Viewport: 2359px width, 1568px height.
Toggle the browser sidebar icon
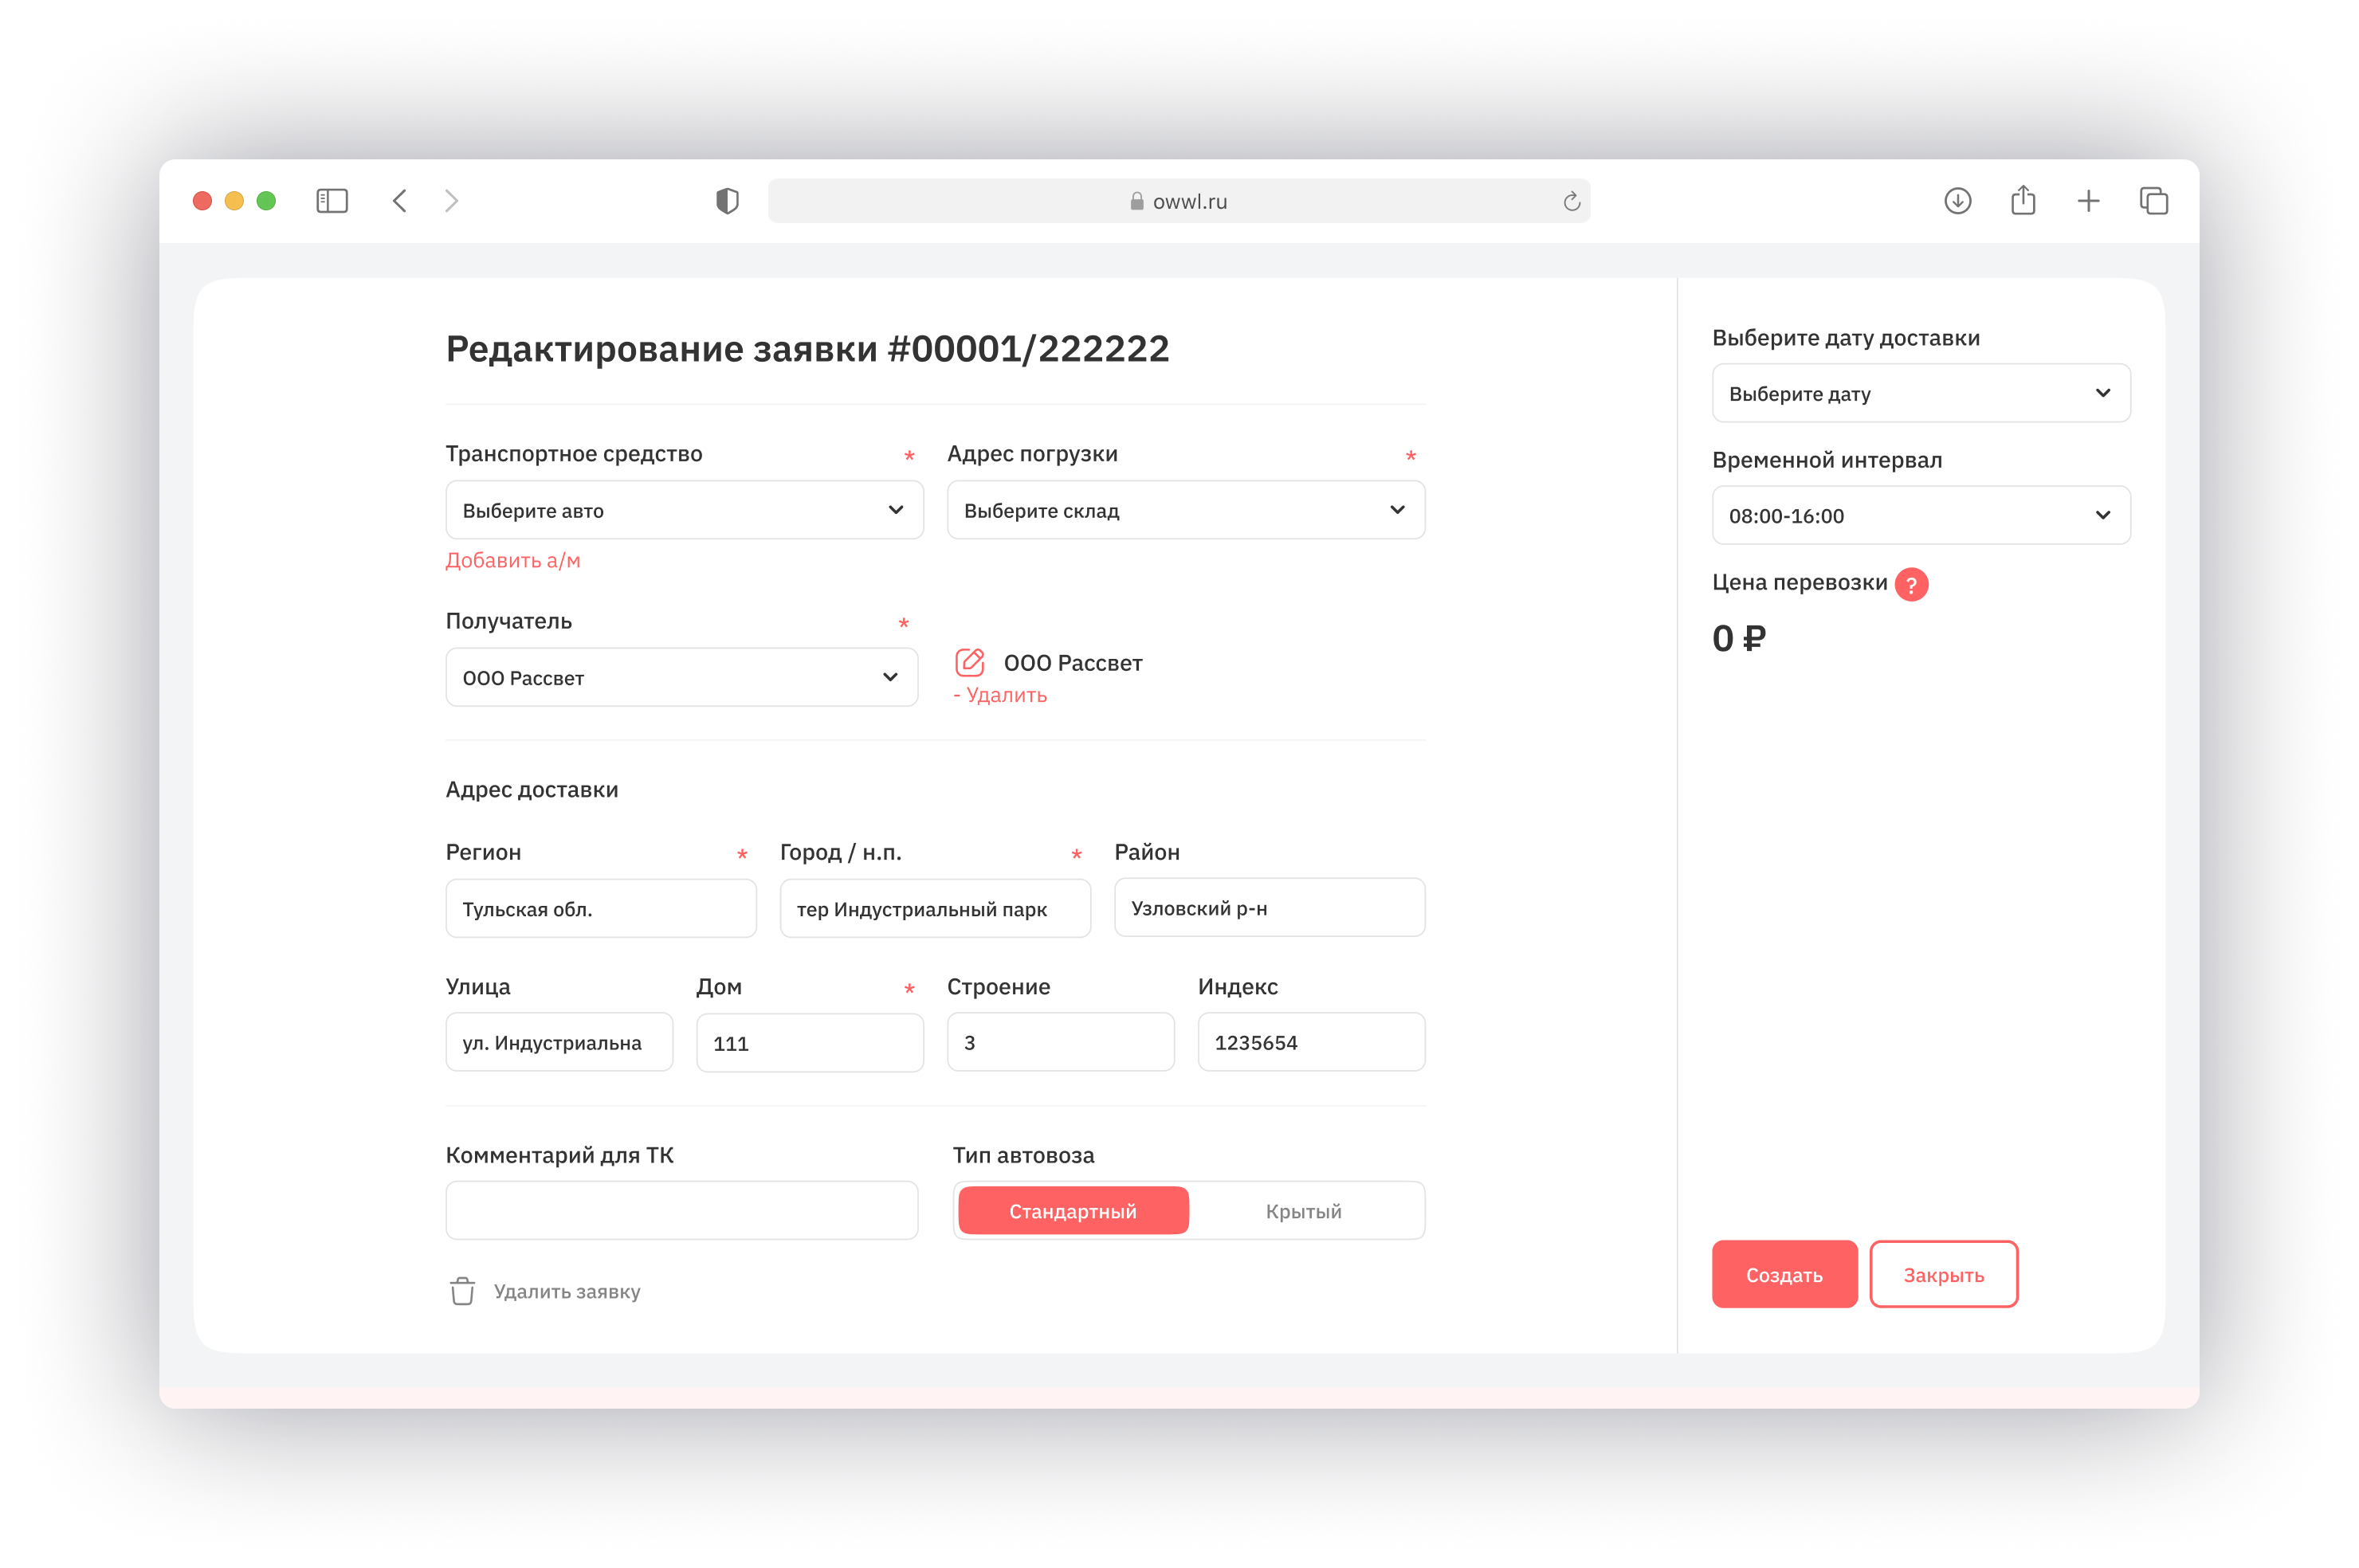[332, 201]
